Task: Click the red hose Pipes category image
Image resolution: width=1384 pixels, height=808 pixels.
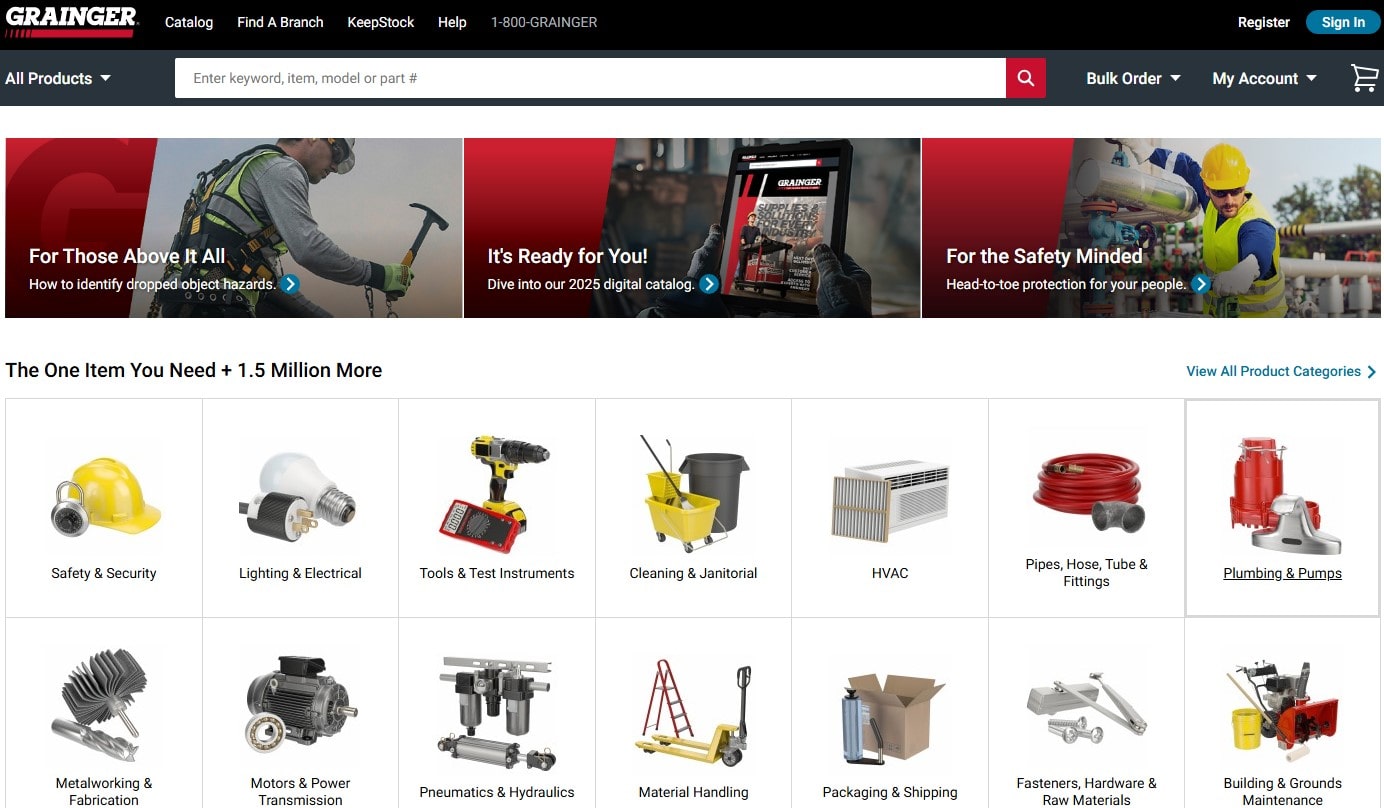Action: [1086, 492]
